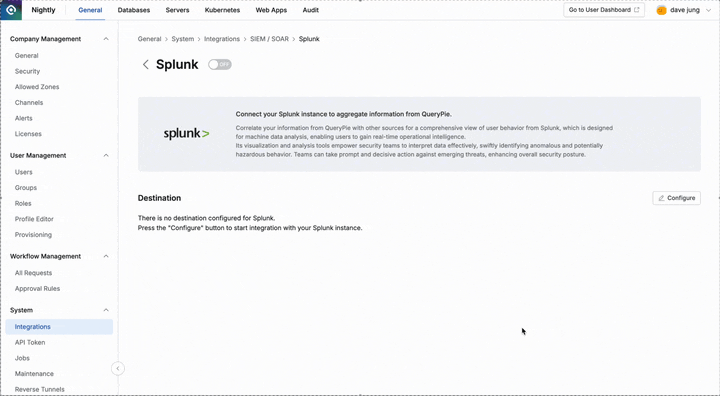Switch to the Kubernetes tab

click(222, 10)
